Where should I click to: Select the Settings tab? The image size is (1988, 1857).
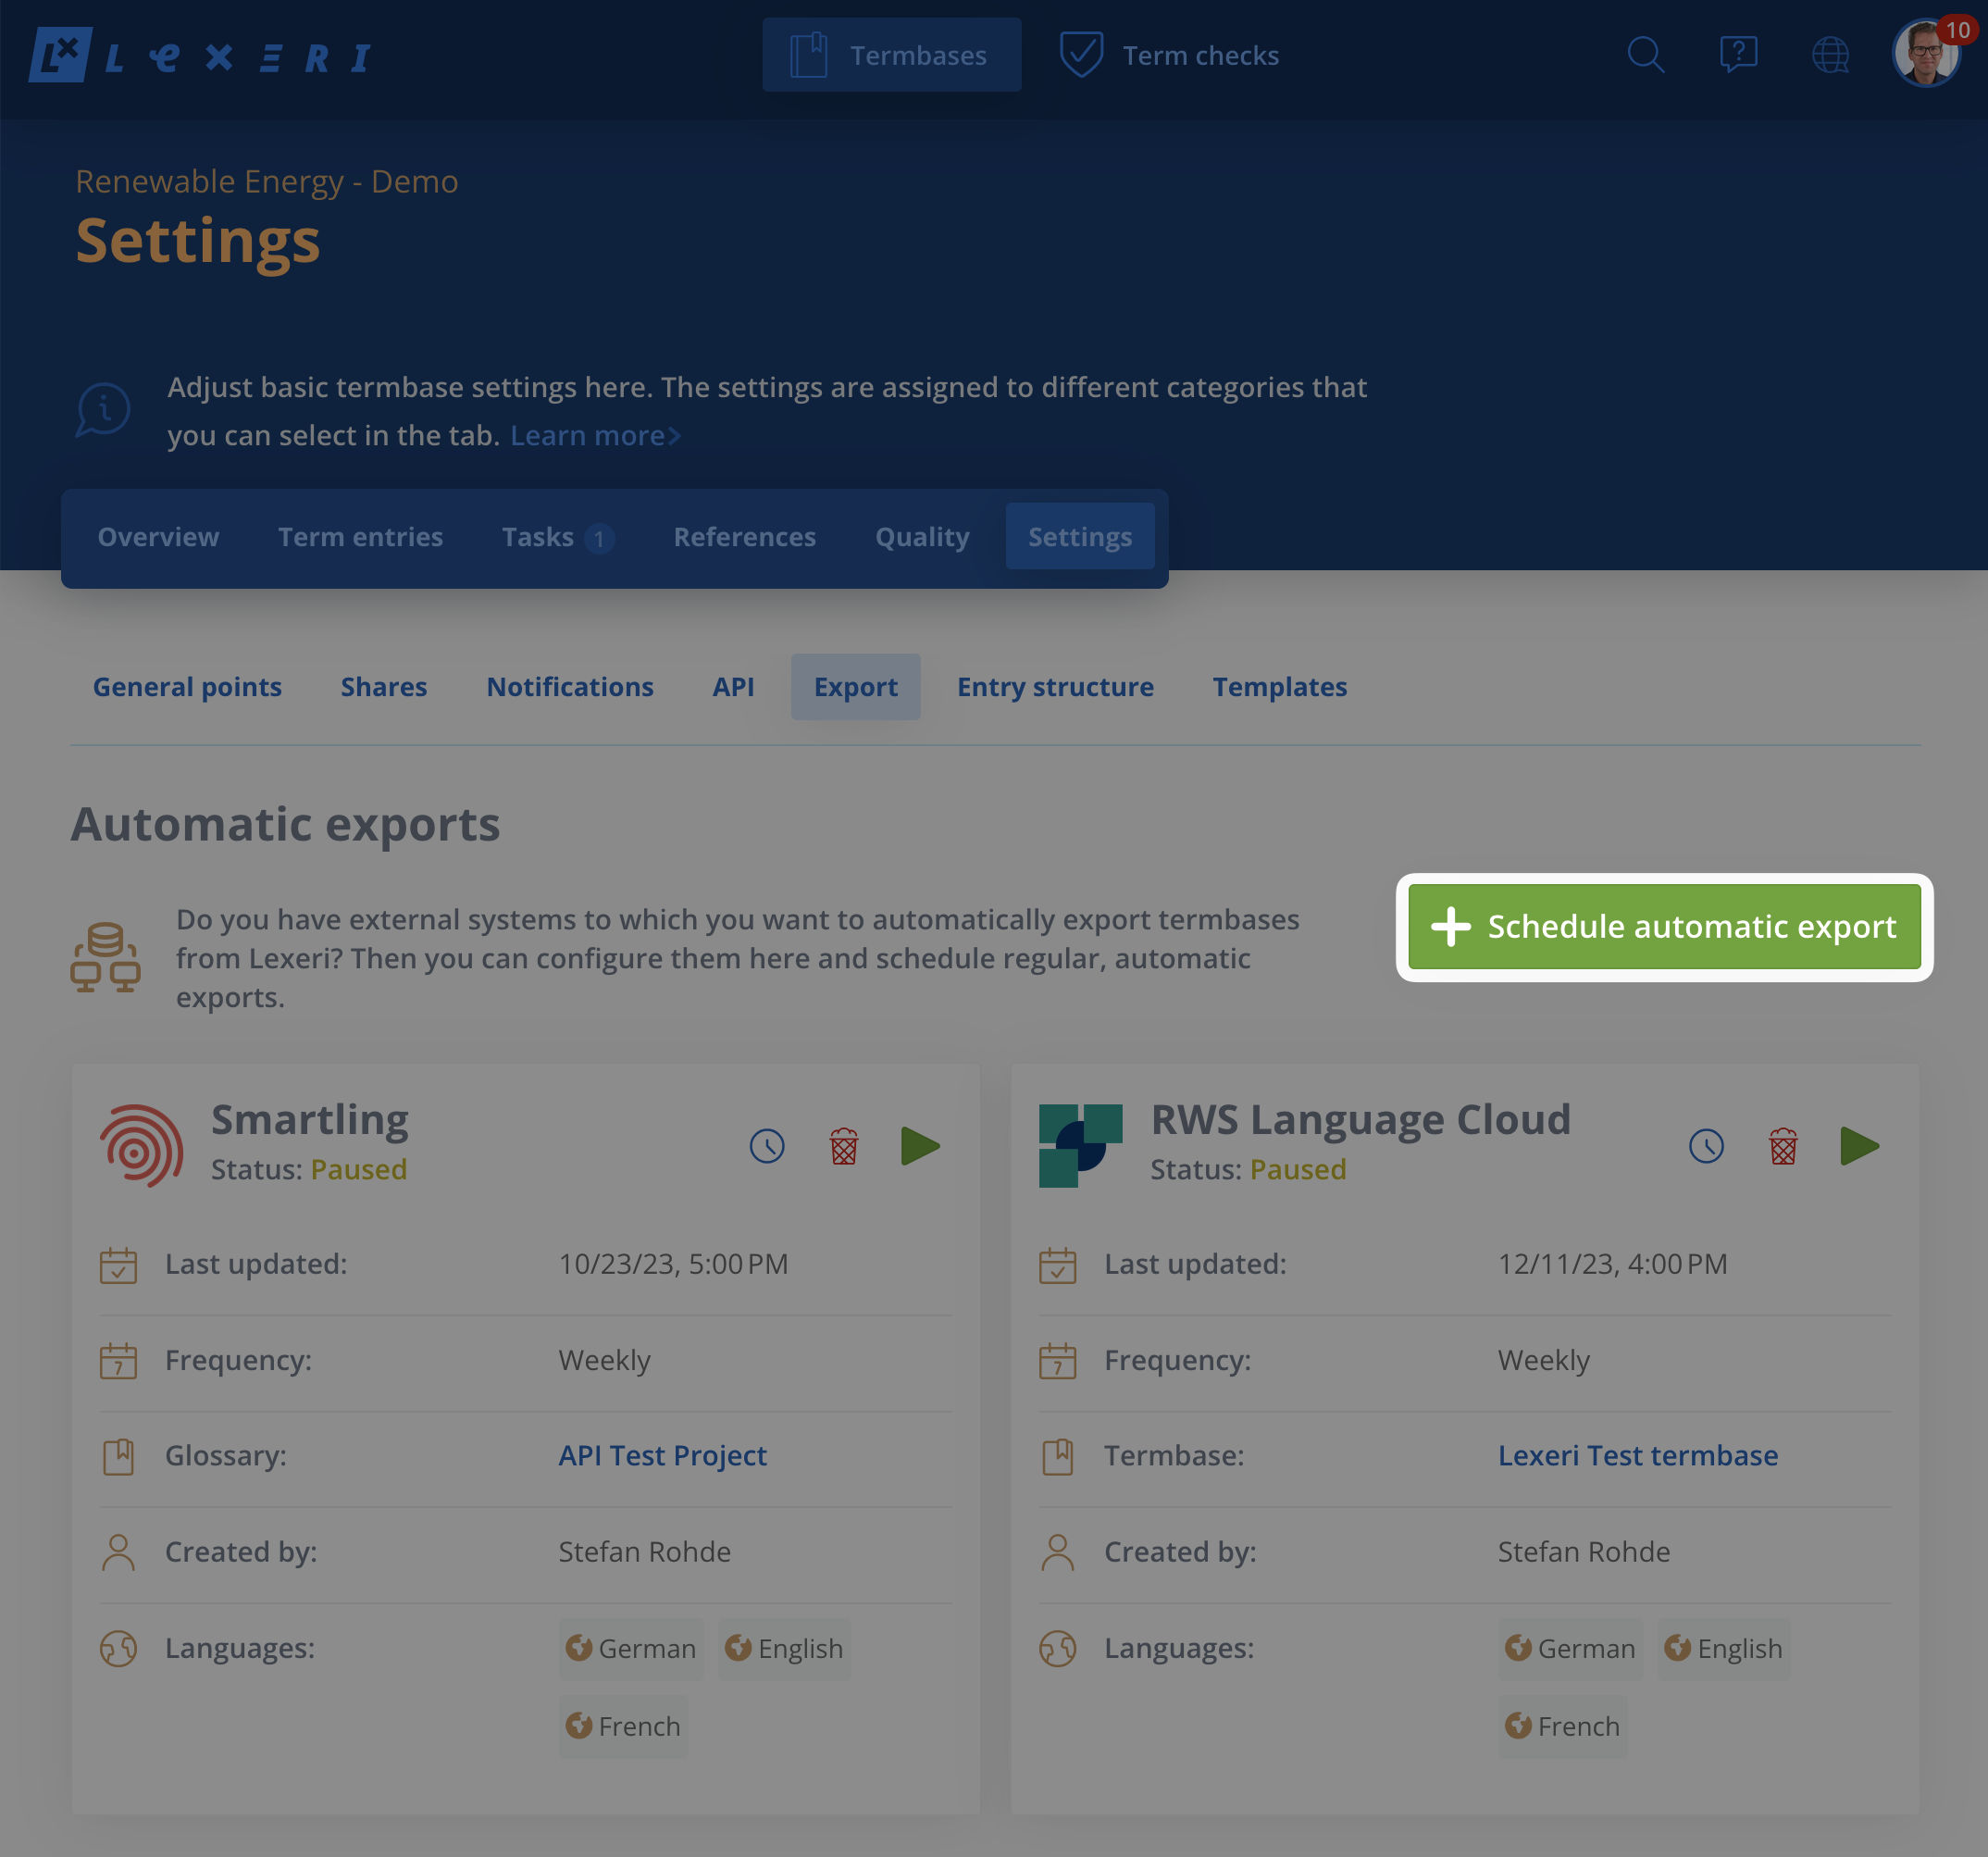[x=1080, y=537]
